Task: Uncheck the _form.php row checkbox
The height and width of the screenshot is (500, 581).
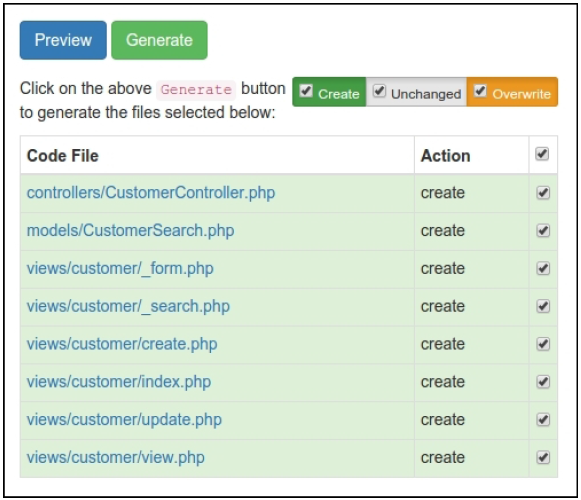Action: [543, 268]
